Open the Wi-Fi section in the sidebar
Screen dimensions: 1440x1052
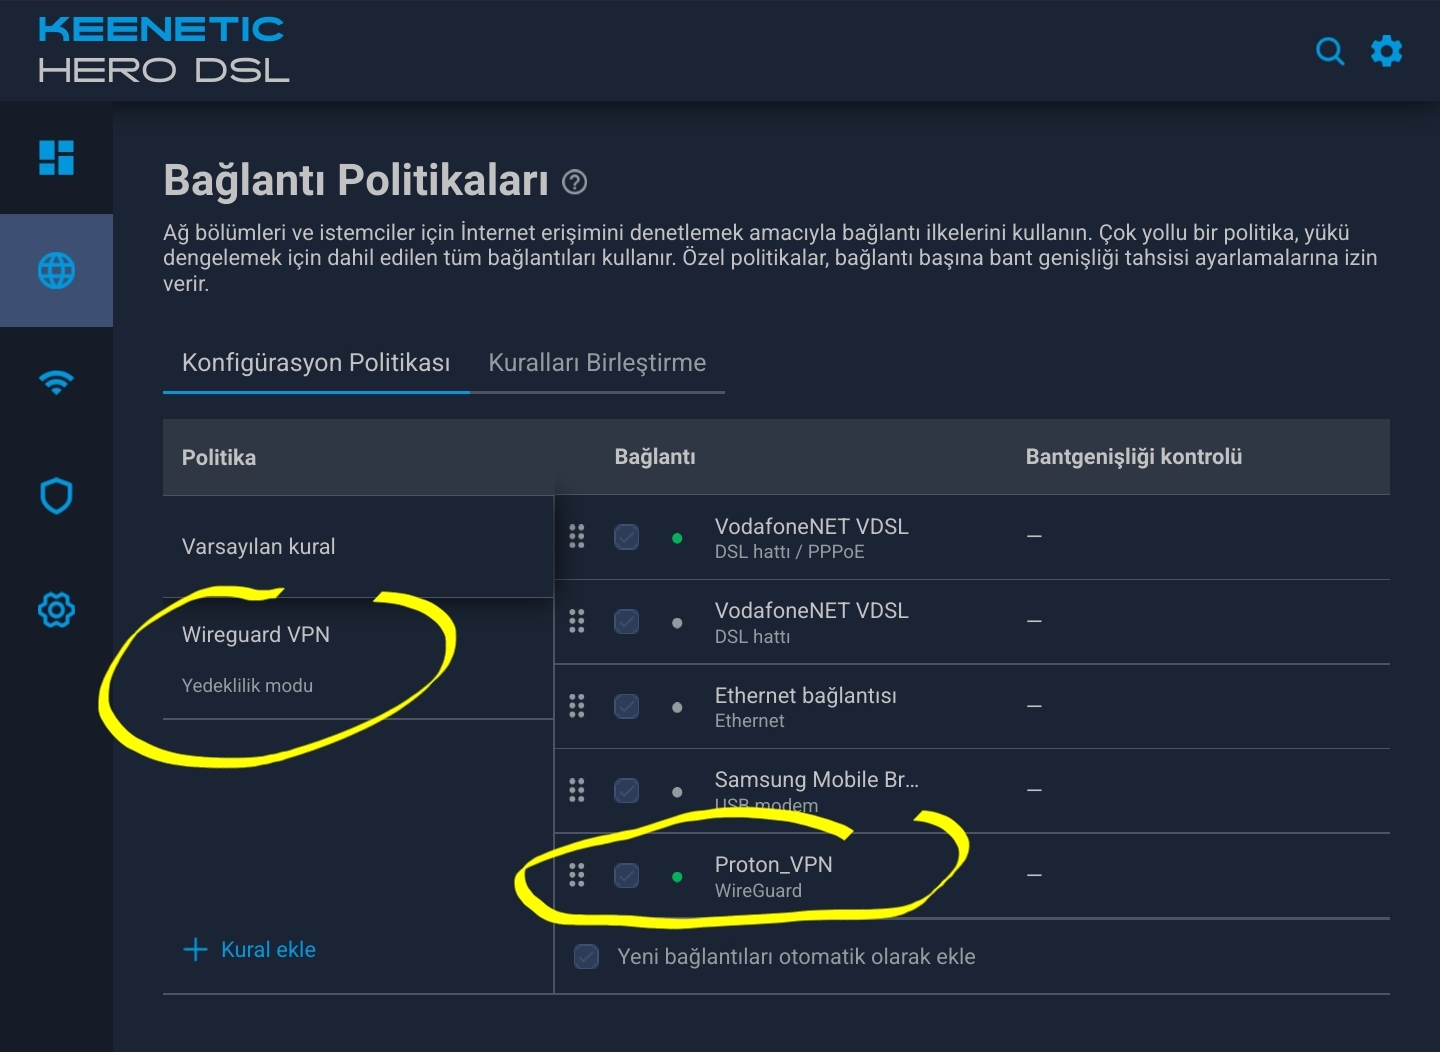[56, 382]
